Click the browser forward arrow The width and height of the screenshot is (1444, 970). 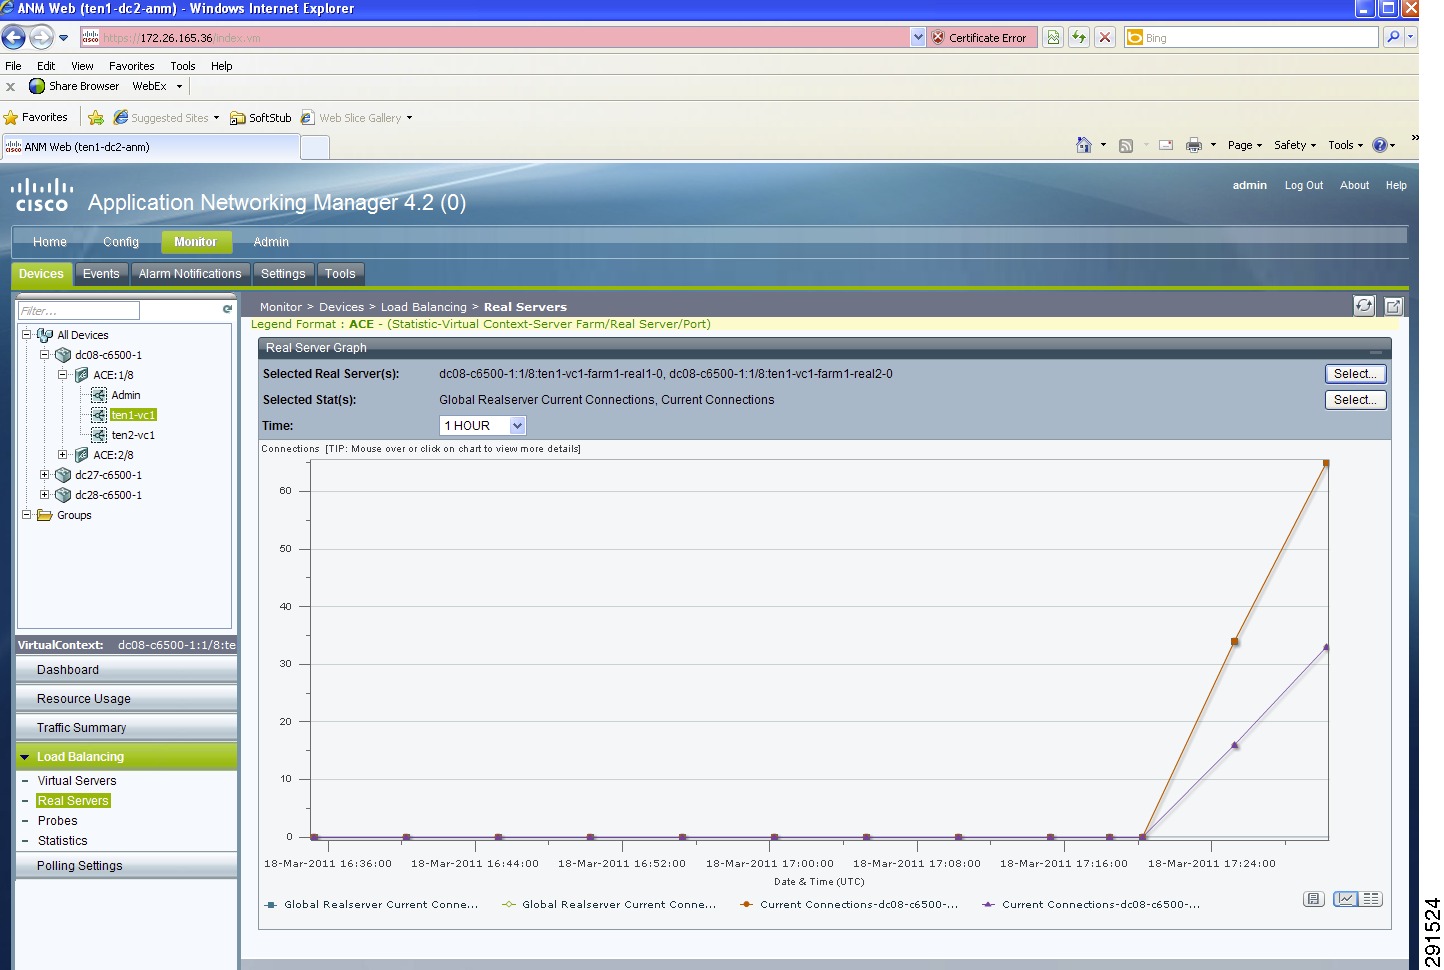pos(41,38)
